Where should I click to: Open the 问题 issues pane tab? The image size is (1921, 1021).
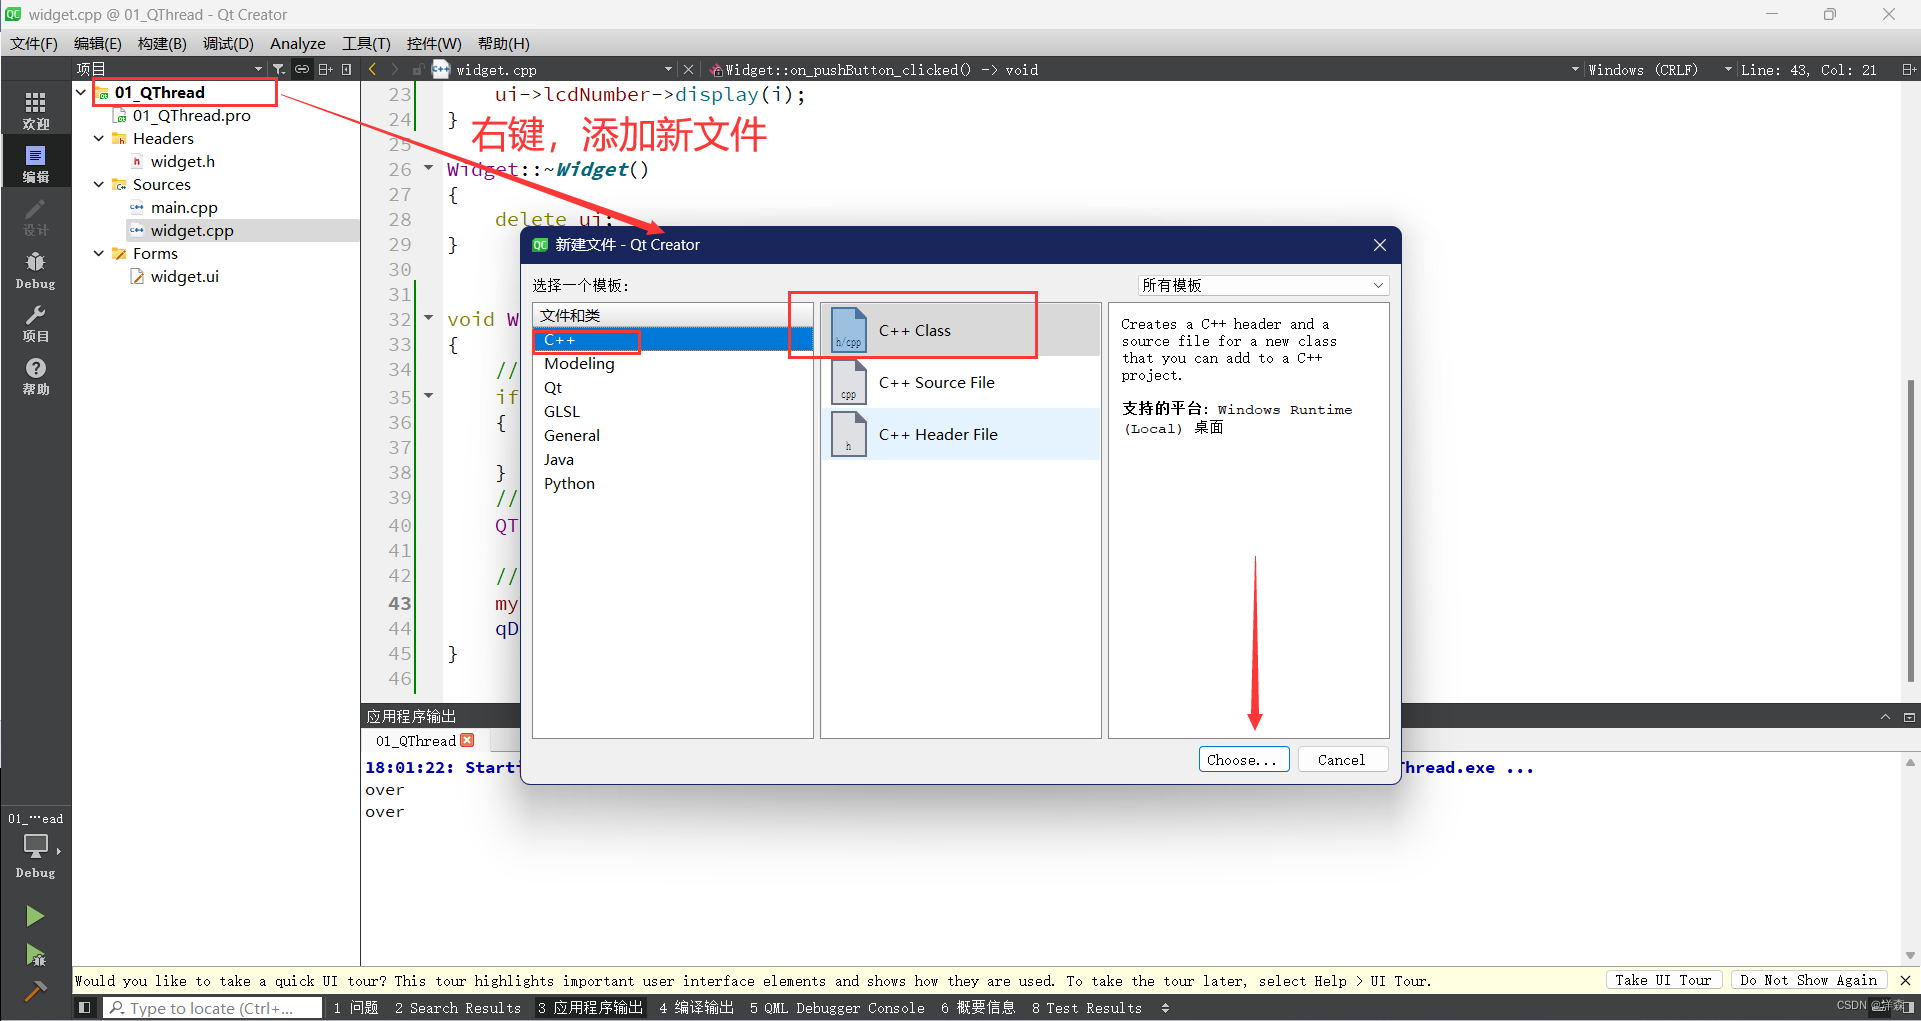coord(356,1008)
